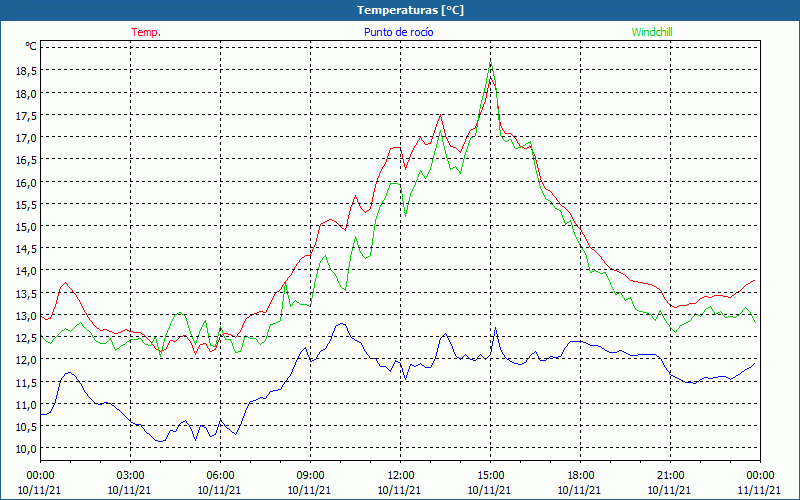Click the 17,5 y-axis value
This screenshot has width=800, height=500.
point(26,116)
